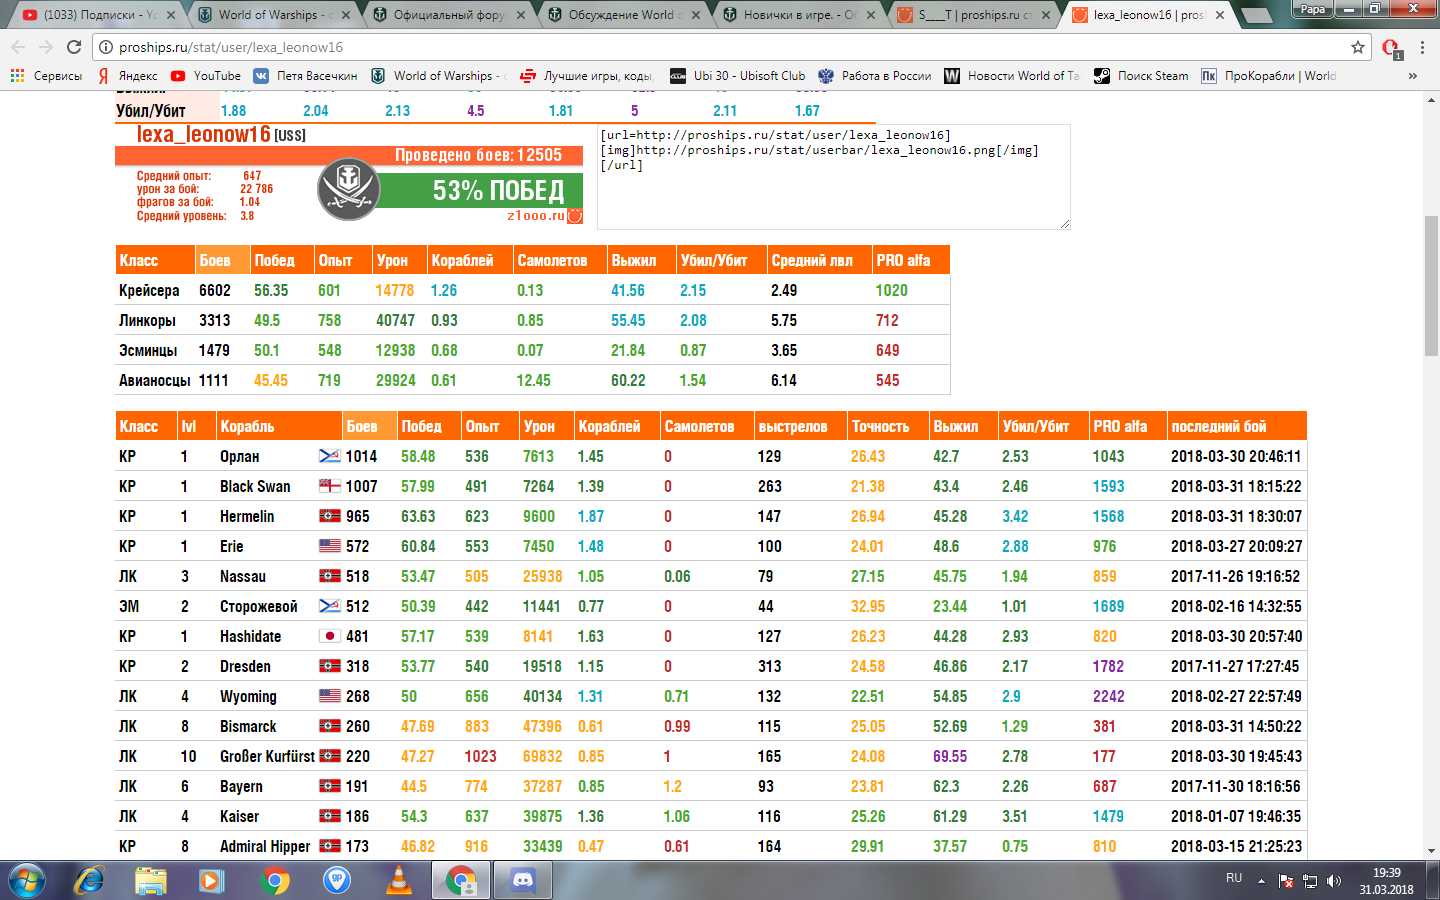
Task: Click the Сторожевой ship name
Action: pyautogui.click(x=259, y=606)
